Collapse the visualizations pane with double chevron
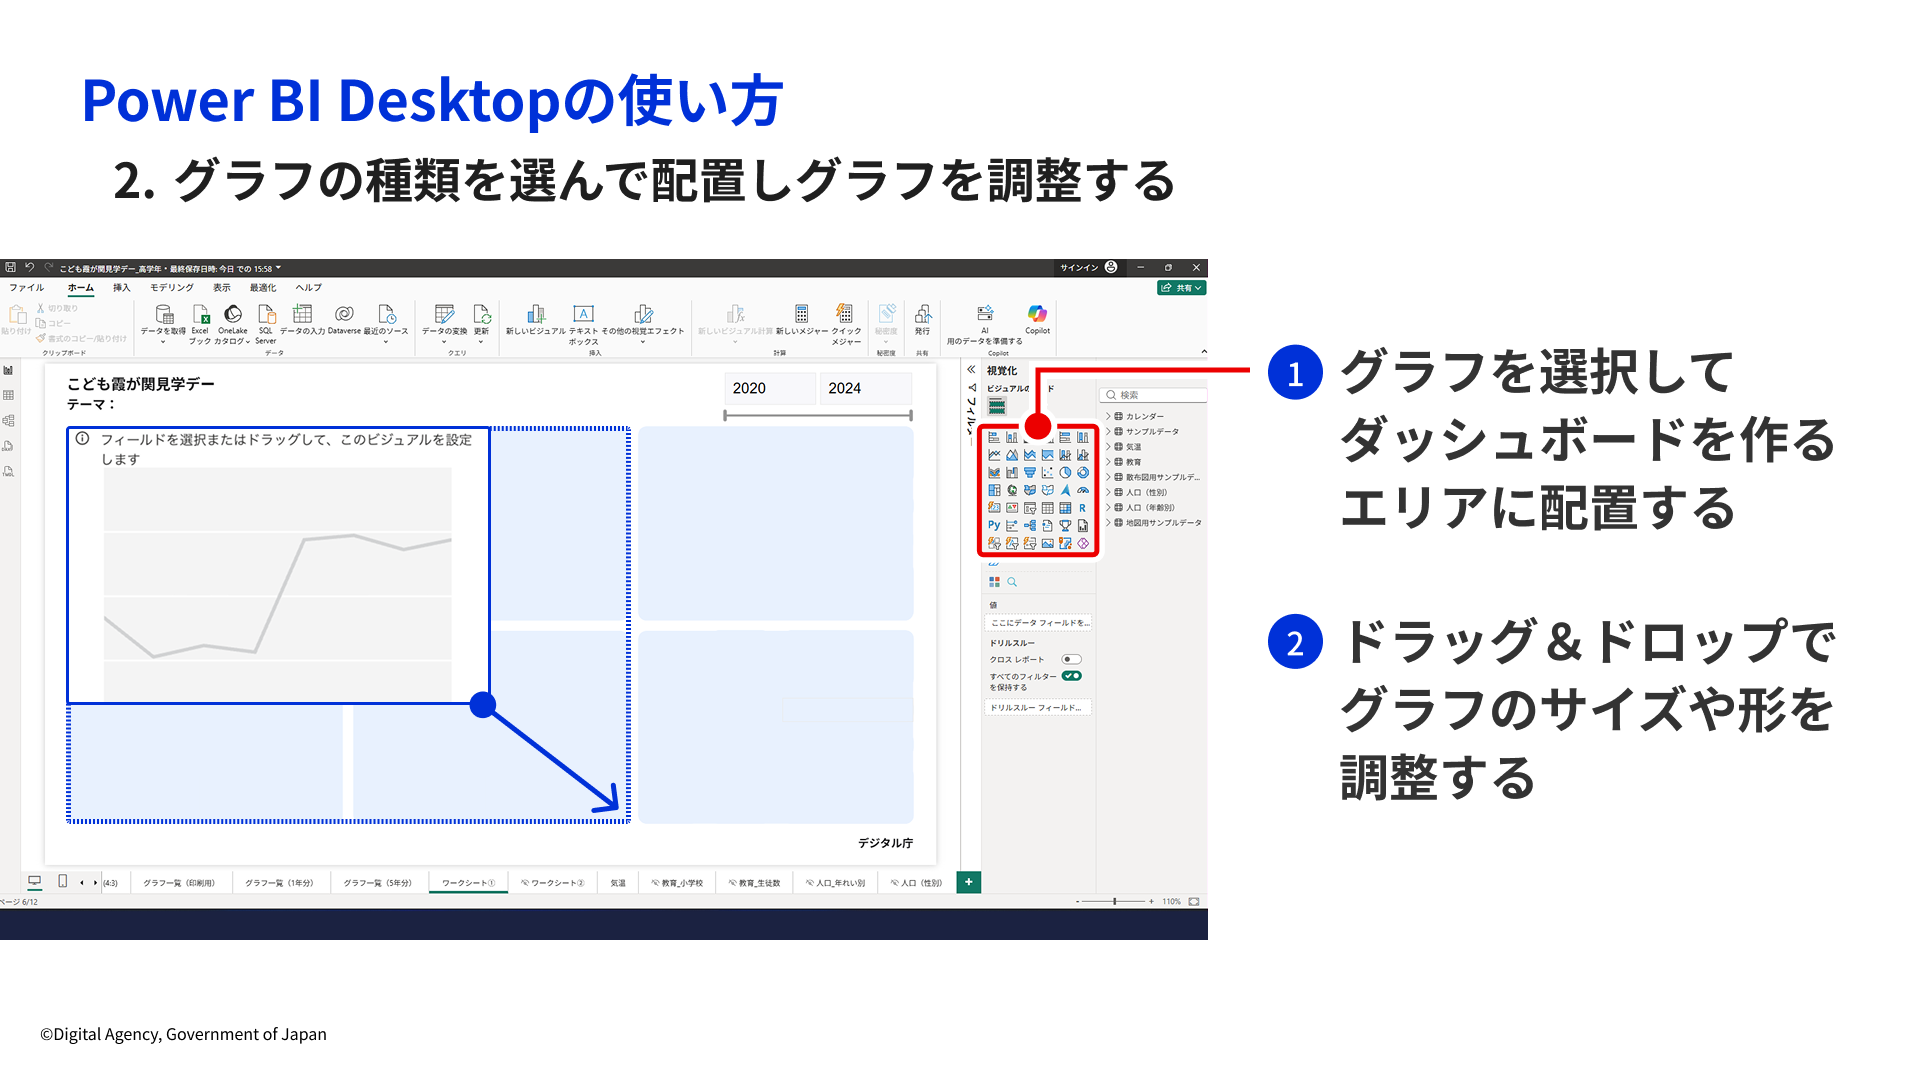This screenshot has height=1080, width=1920. point(970,370)
